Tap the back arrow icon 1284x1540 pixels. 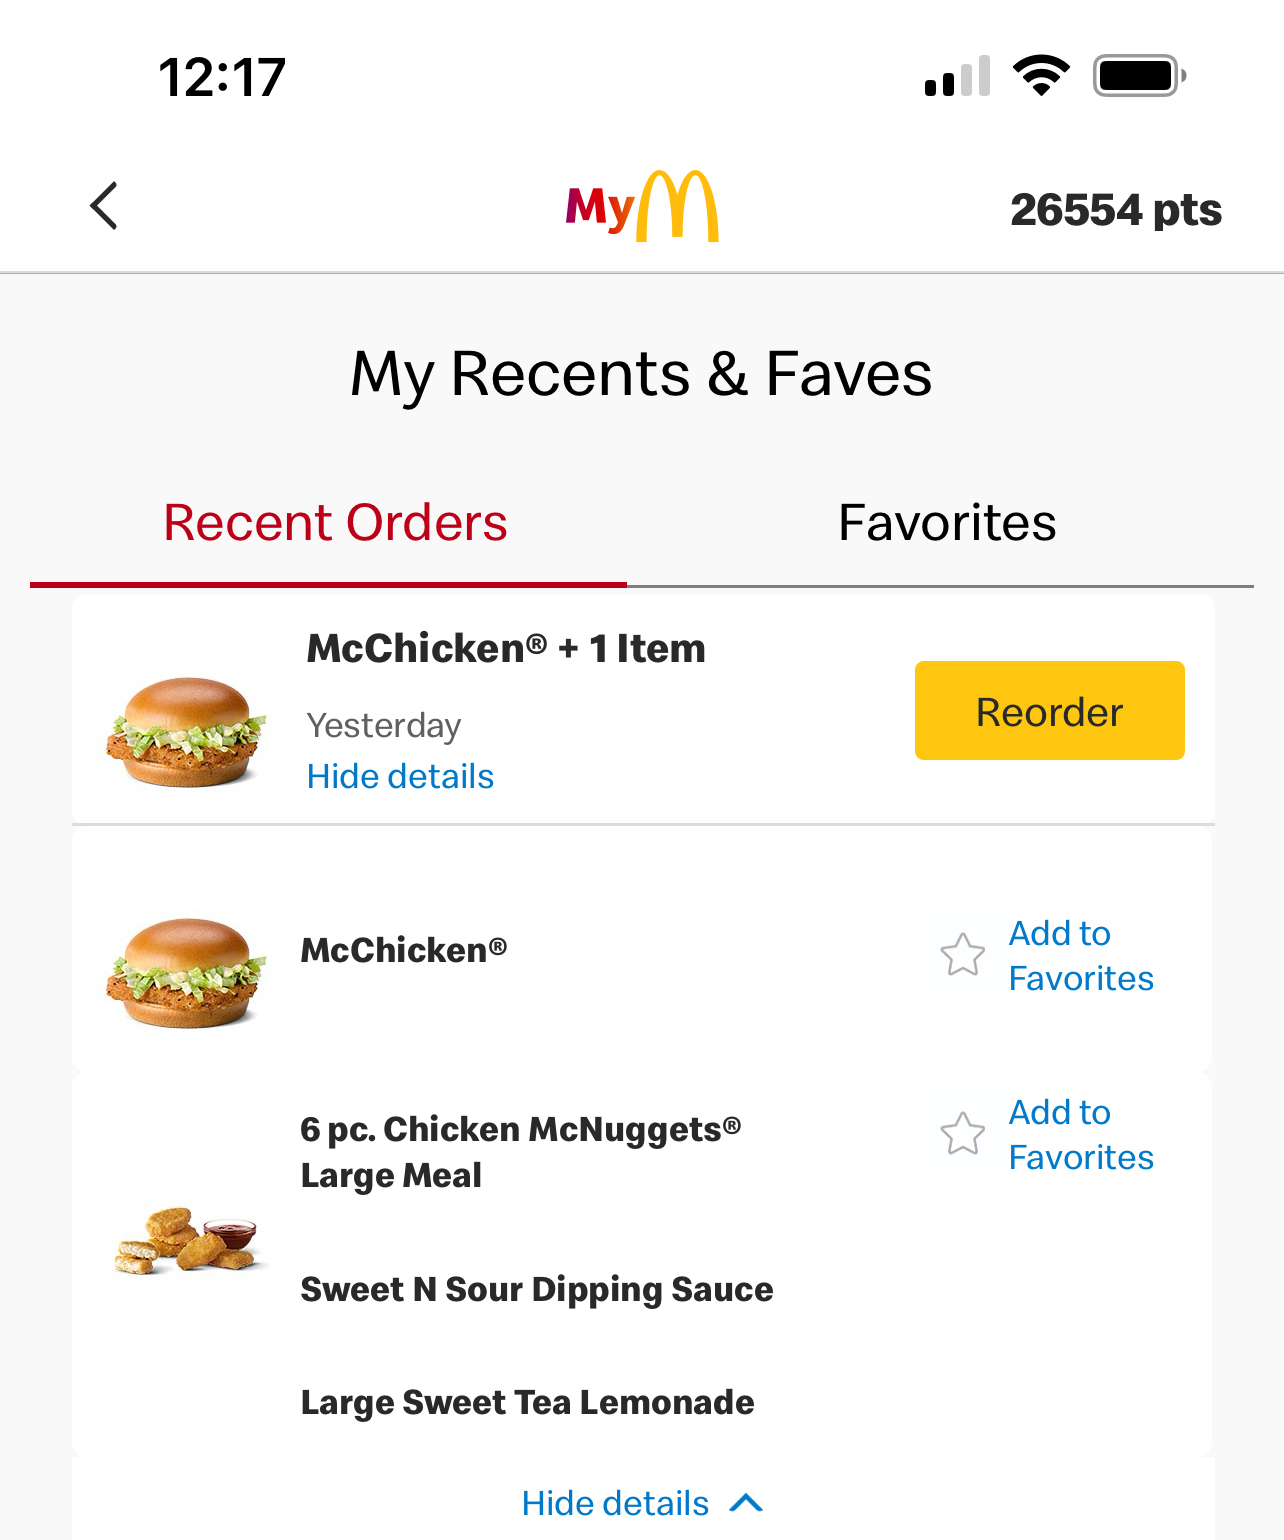point(104,206)
